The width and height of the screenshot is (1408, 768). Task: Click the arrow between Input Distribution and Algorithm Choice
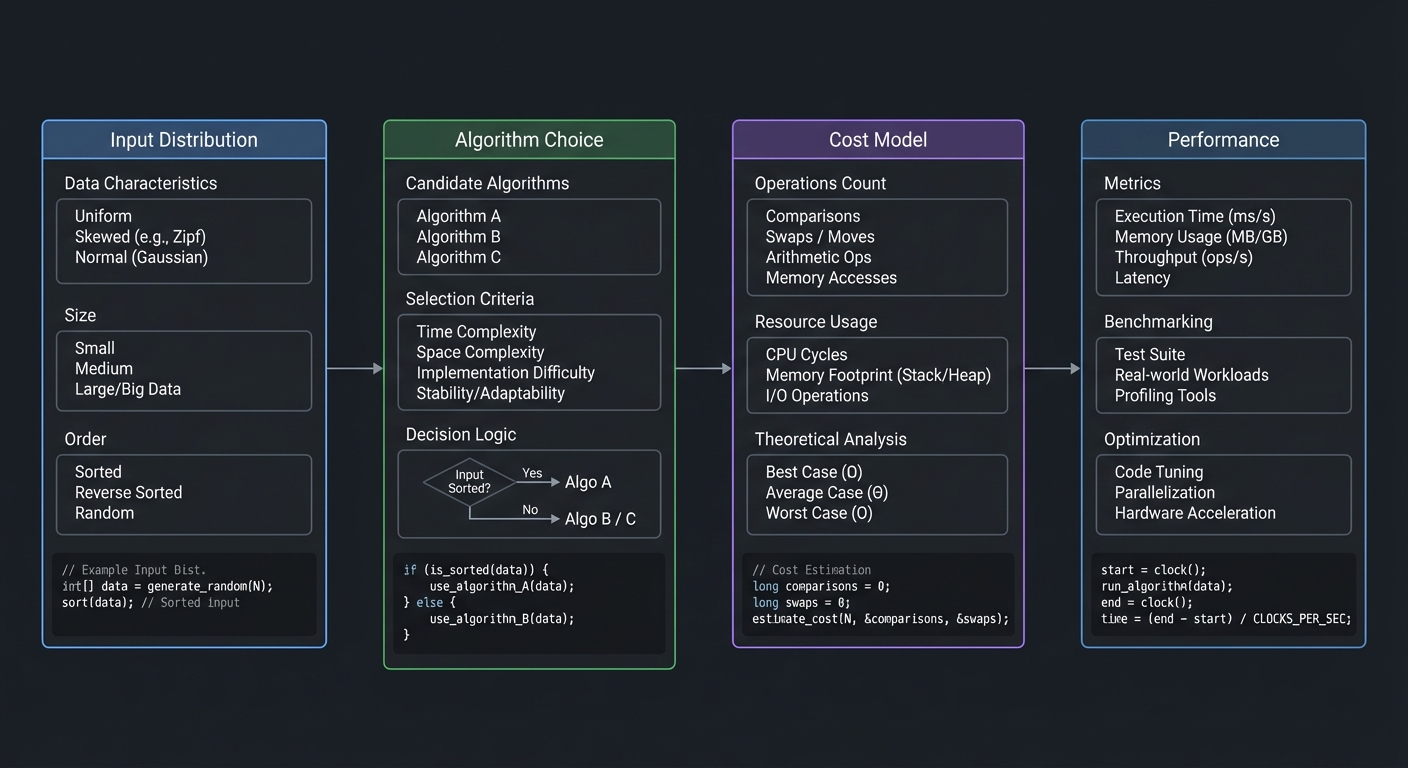coord(355,368)
